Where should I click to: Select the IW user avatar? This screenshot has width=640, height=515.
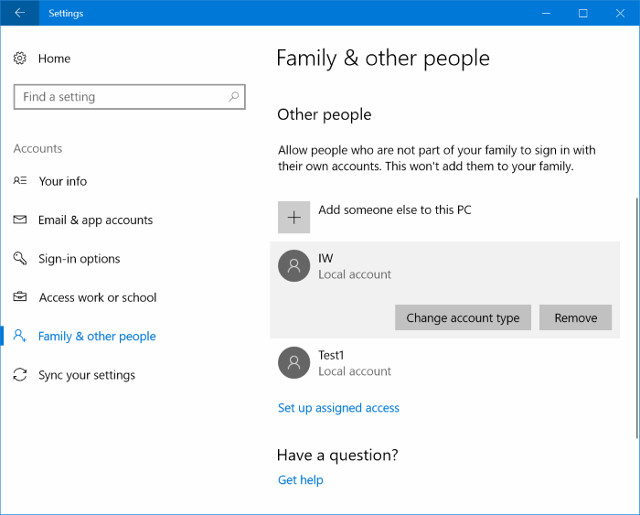point(294,266)
